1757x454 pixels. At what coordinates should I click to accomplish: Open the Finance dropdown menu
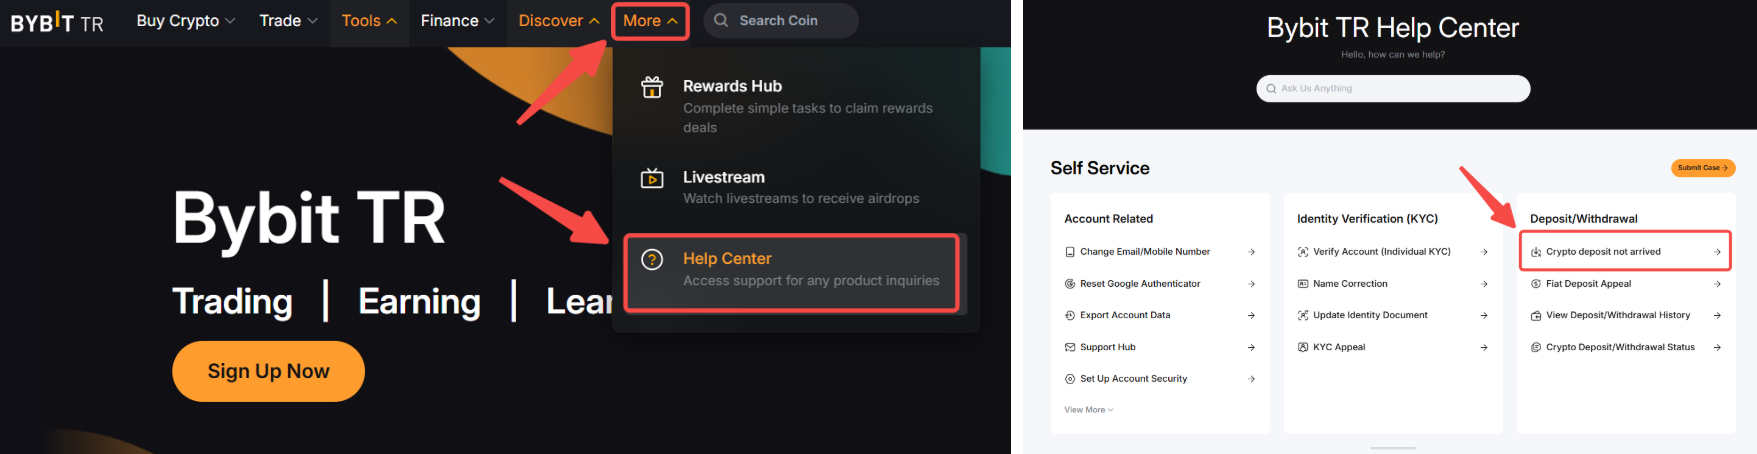point(458,20)
